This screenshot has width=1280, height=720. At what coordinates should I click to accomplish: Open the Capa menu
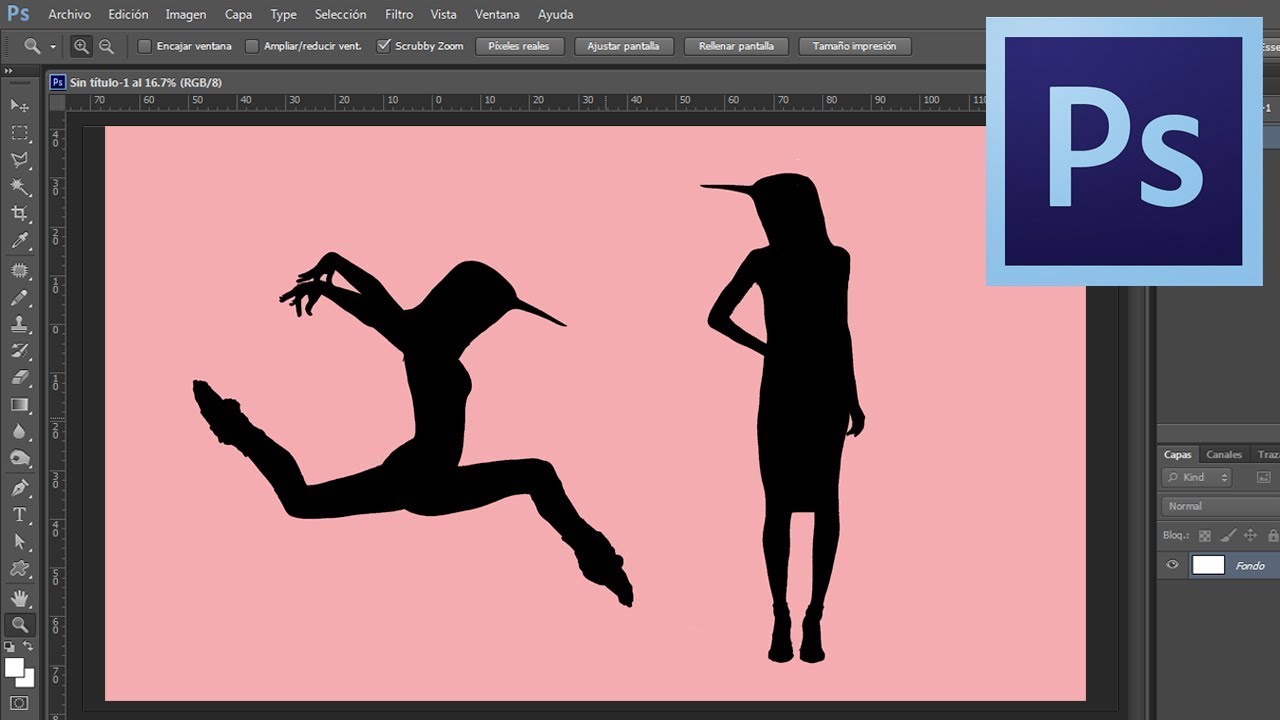tap(238, 14)
